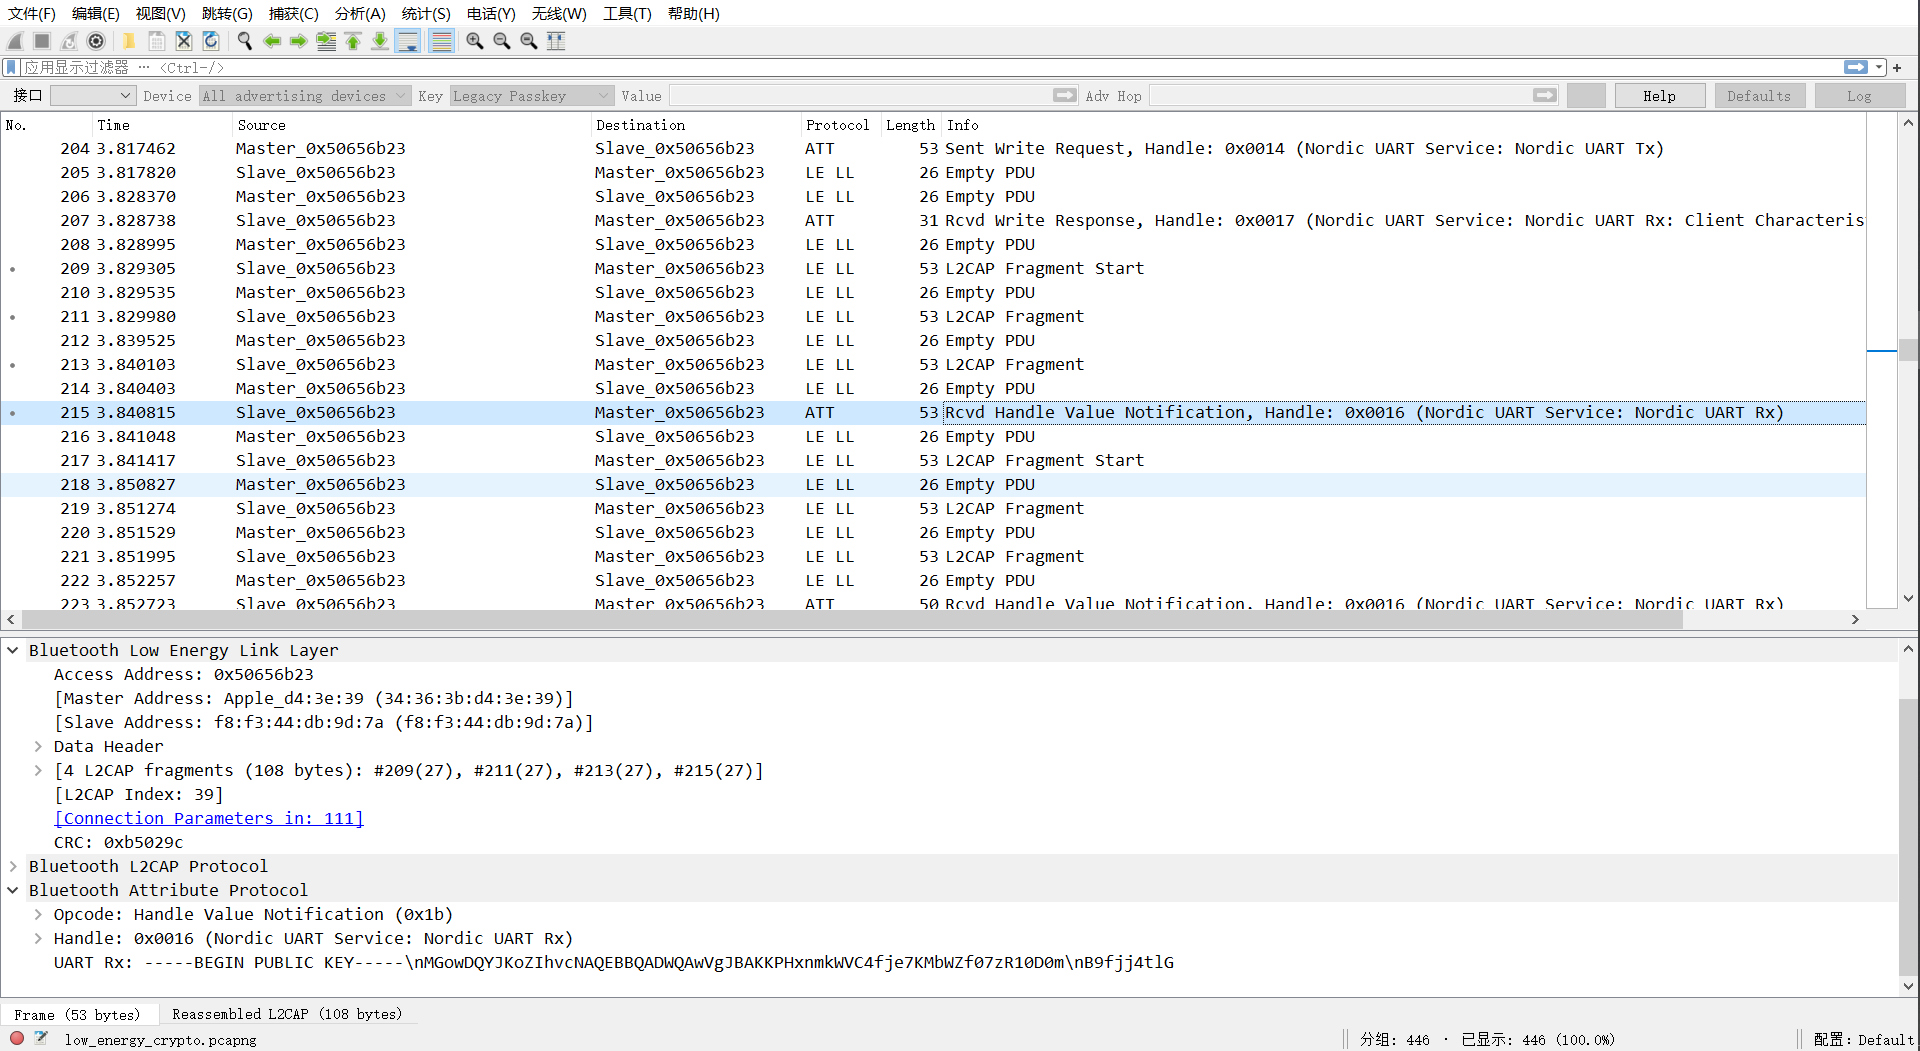Reload the capture file

pos(211,41)
